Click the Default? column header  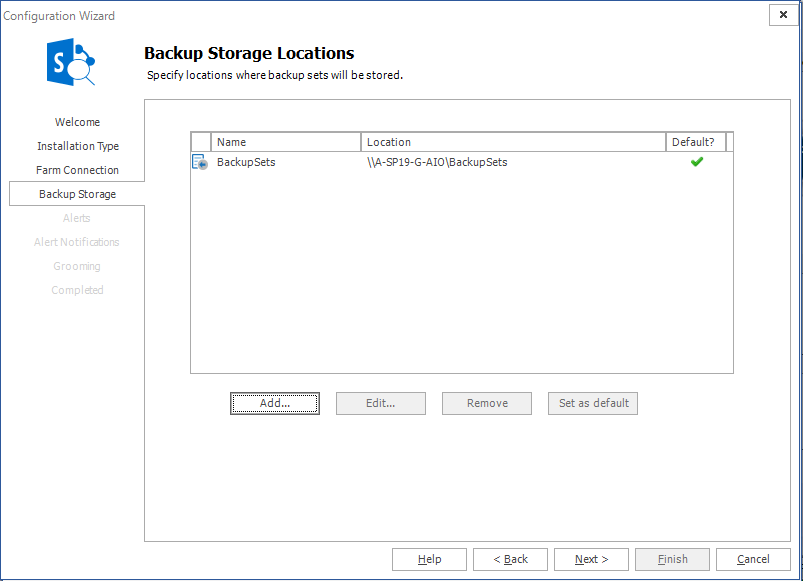click(x=694, y=142)
